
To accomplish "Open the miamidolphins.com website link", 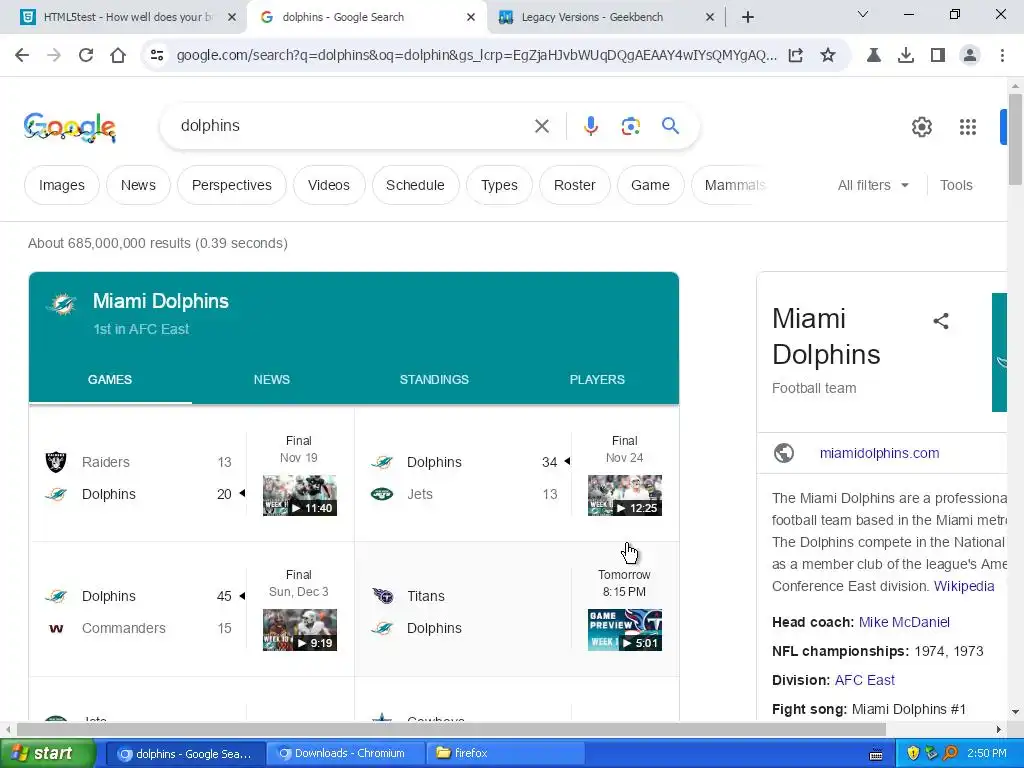I will (x=879, y=453).
